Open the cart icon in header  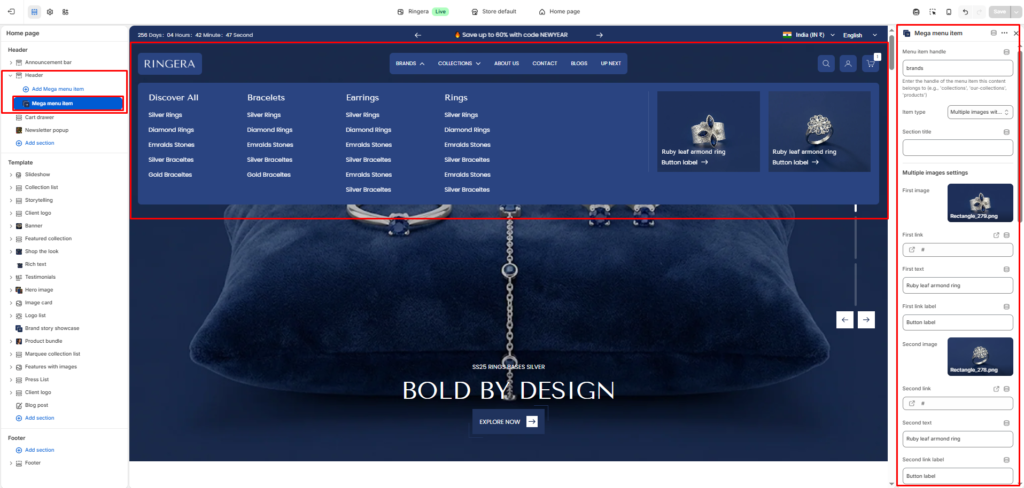click(x=870, y=63)
